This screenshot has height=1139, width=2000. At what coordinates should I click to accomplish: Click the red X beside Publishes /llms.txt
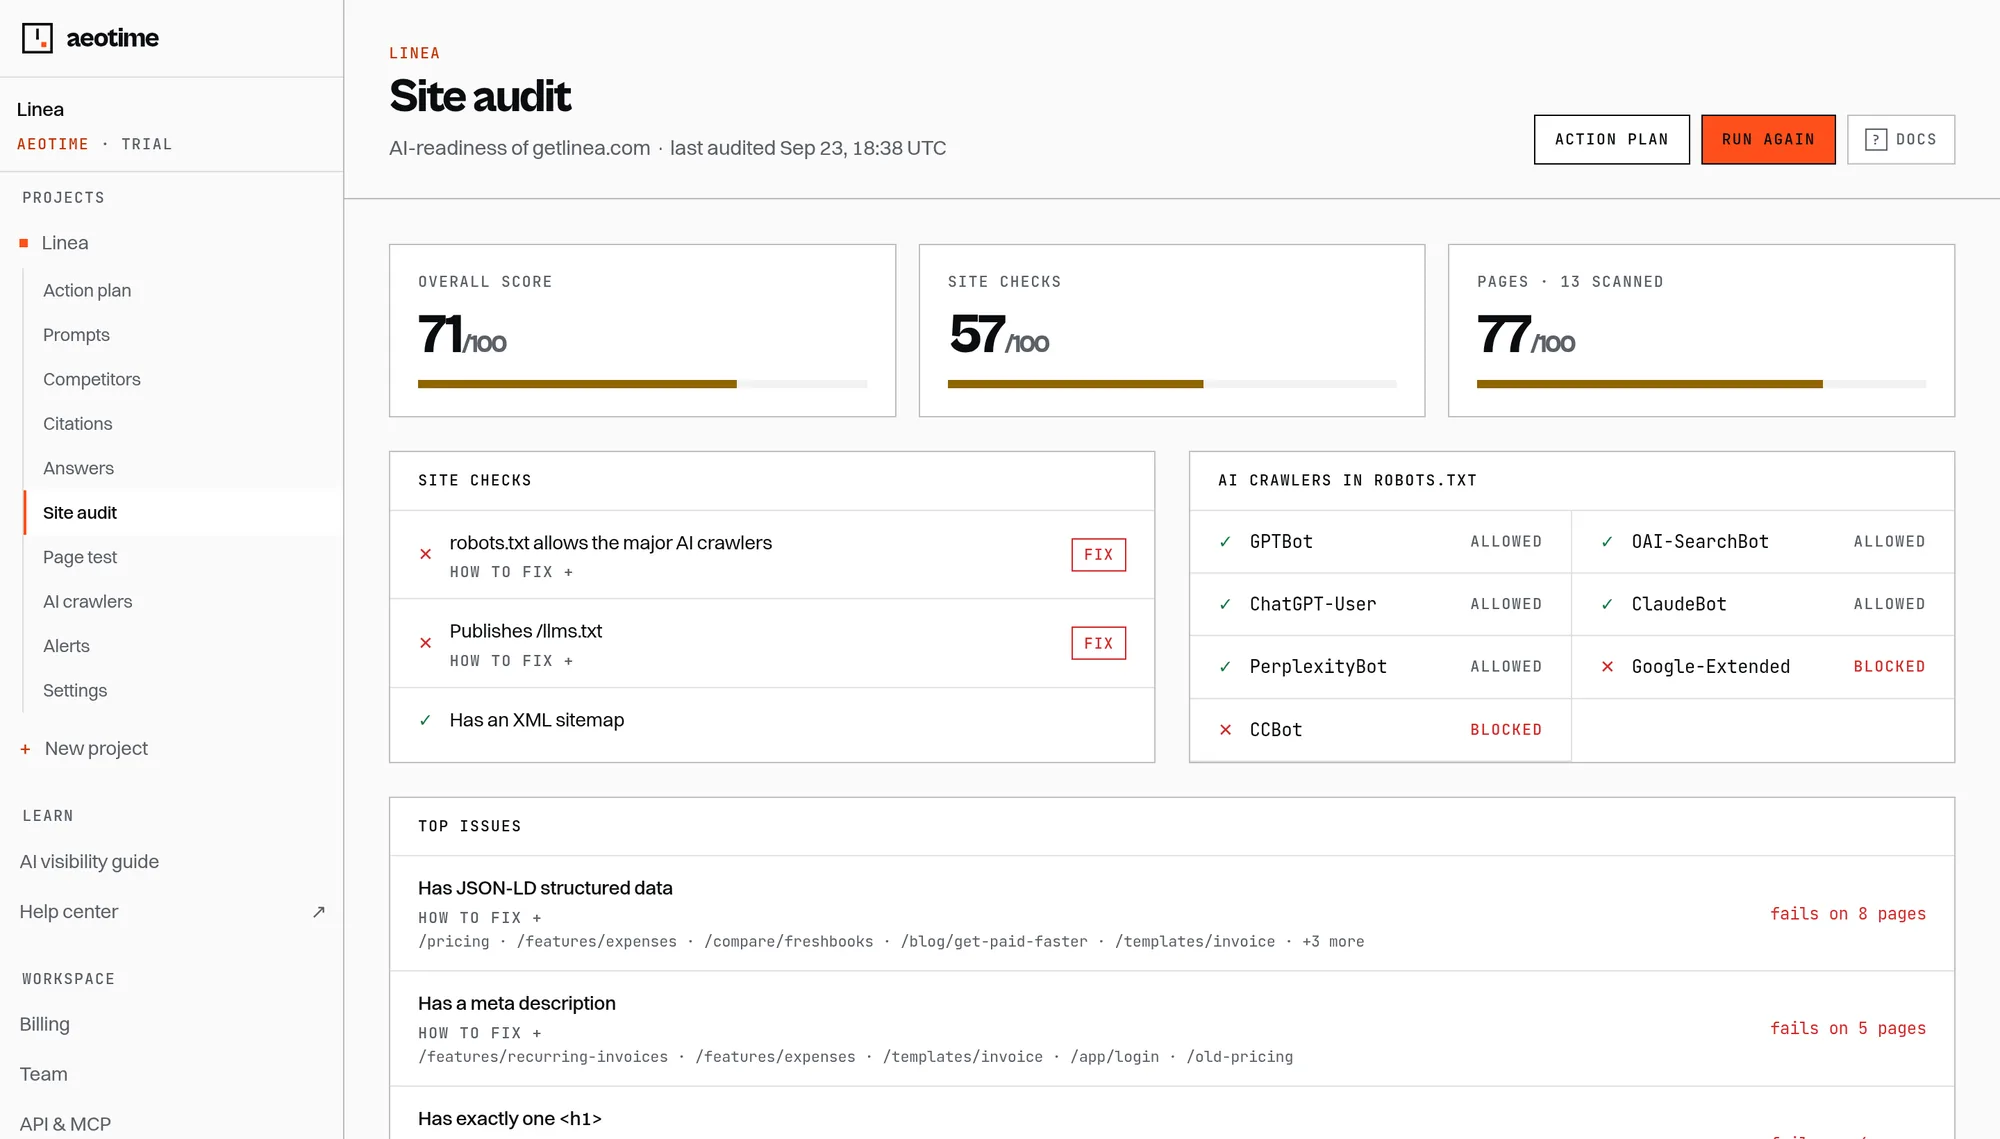pyautogui.click(x=425, y=643)
